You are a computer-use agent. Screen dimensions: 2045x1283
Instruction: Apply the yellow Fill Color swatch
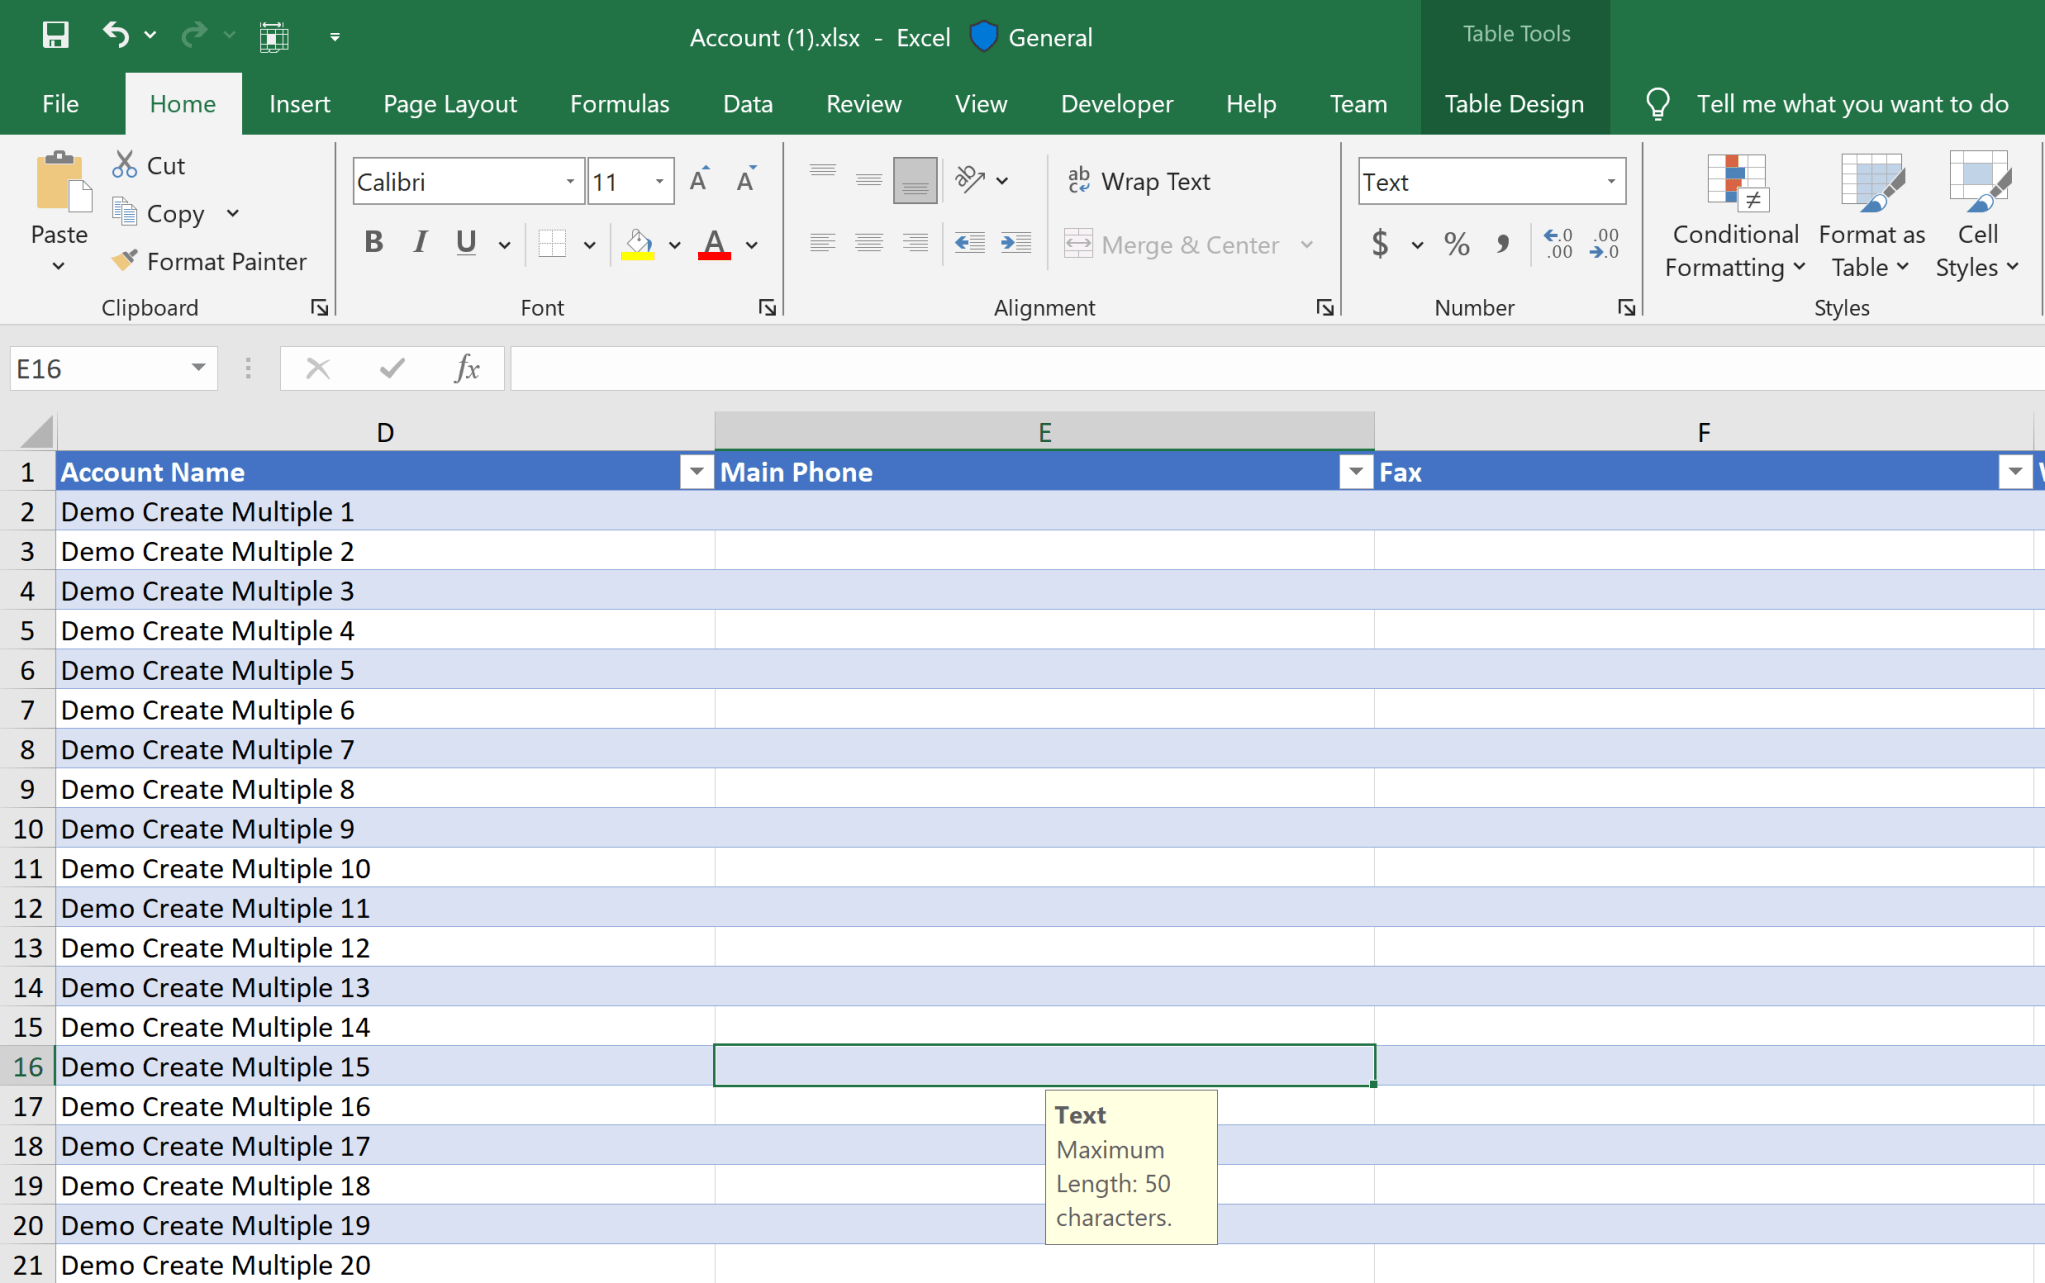(638, 243)
